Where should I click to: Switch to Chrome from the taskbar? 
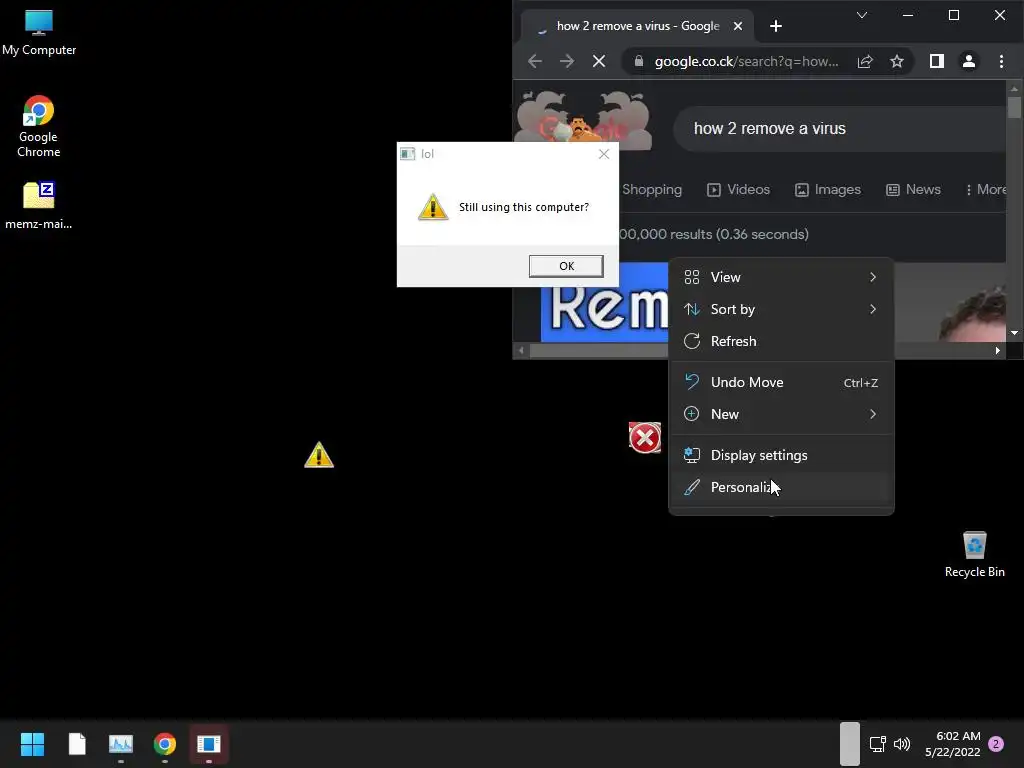coord(165,744)
